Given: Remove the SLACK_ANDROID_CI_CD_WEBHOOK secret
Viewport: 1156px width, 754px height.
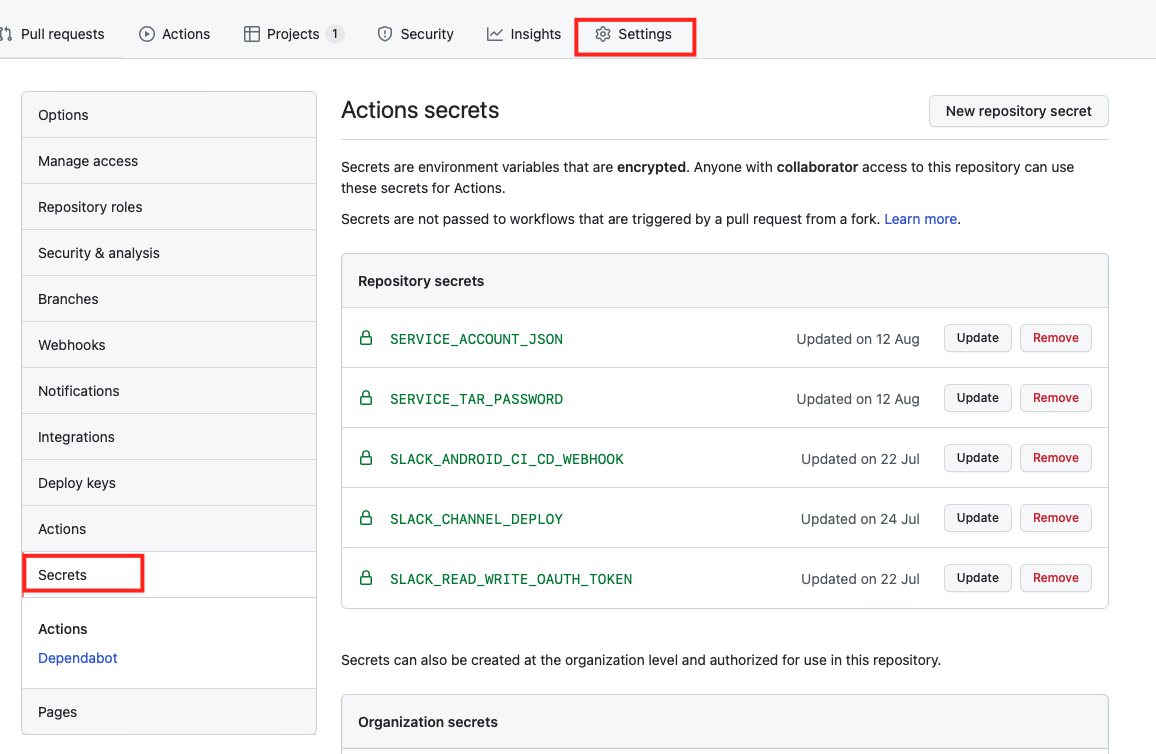Looking at the screenshot, I should (1056, 458).
